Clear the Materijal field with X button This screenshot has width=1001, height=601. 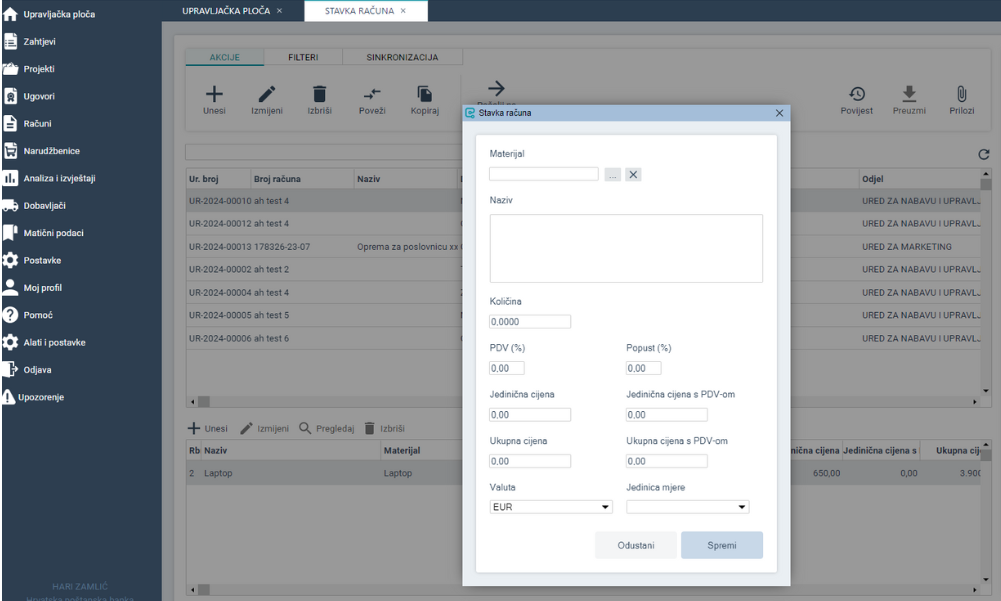634,174
